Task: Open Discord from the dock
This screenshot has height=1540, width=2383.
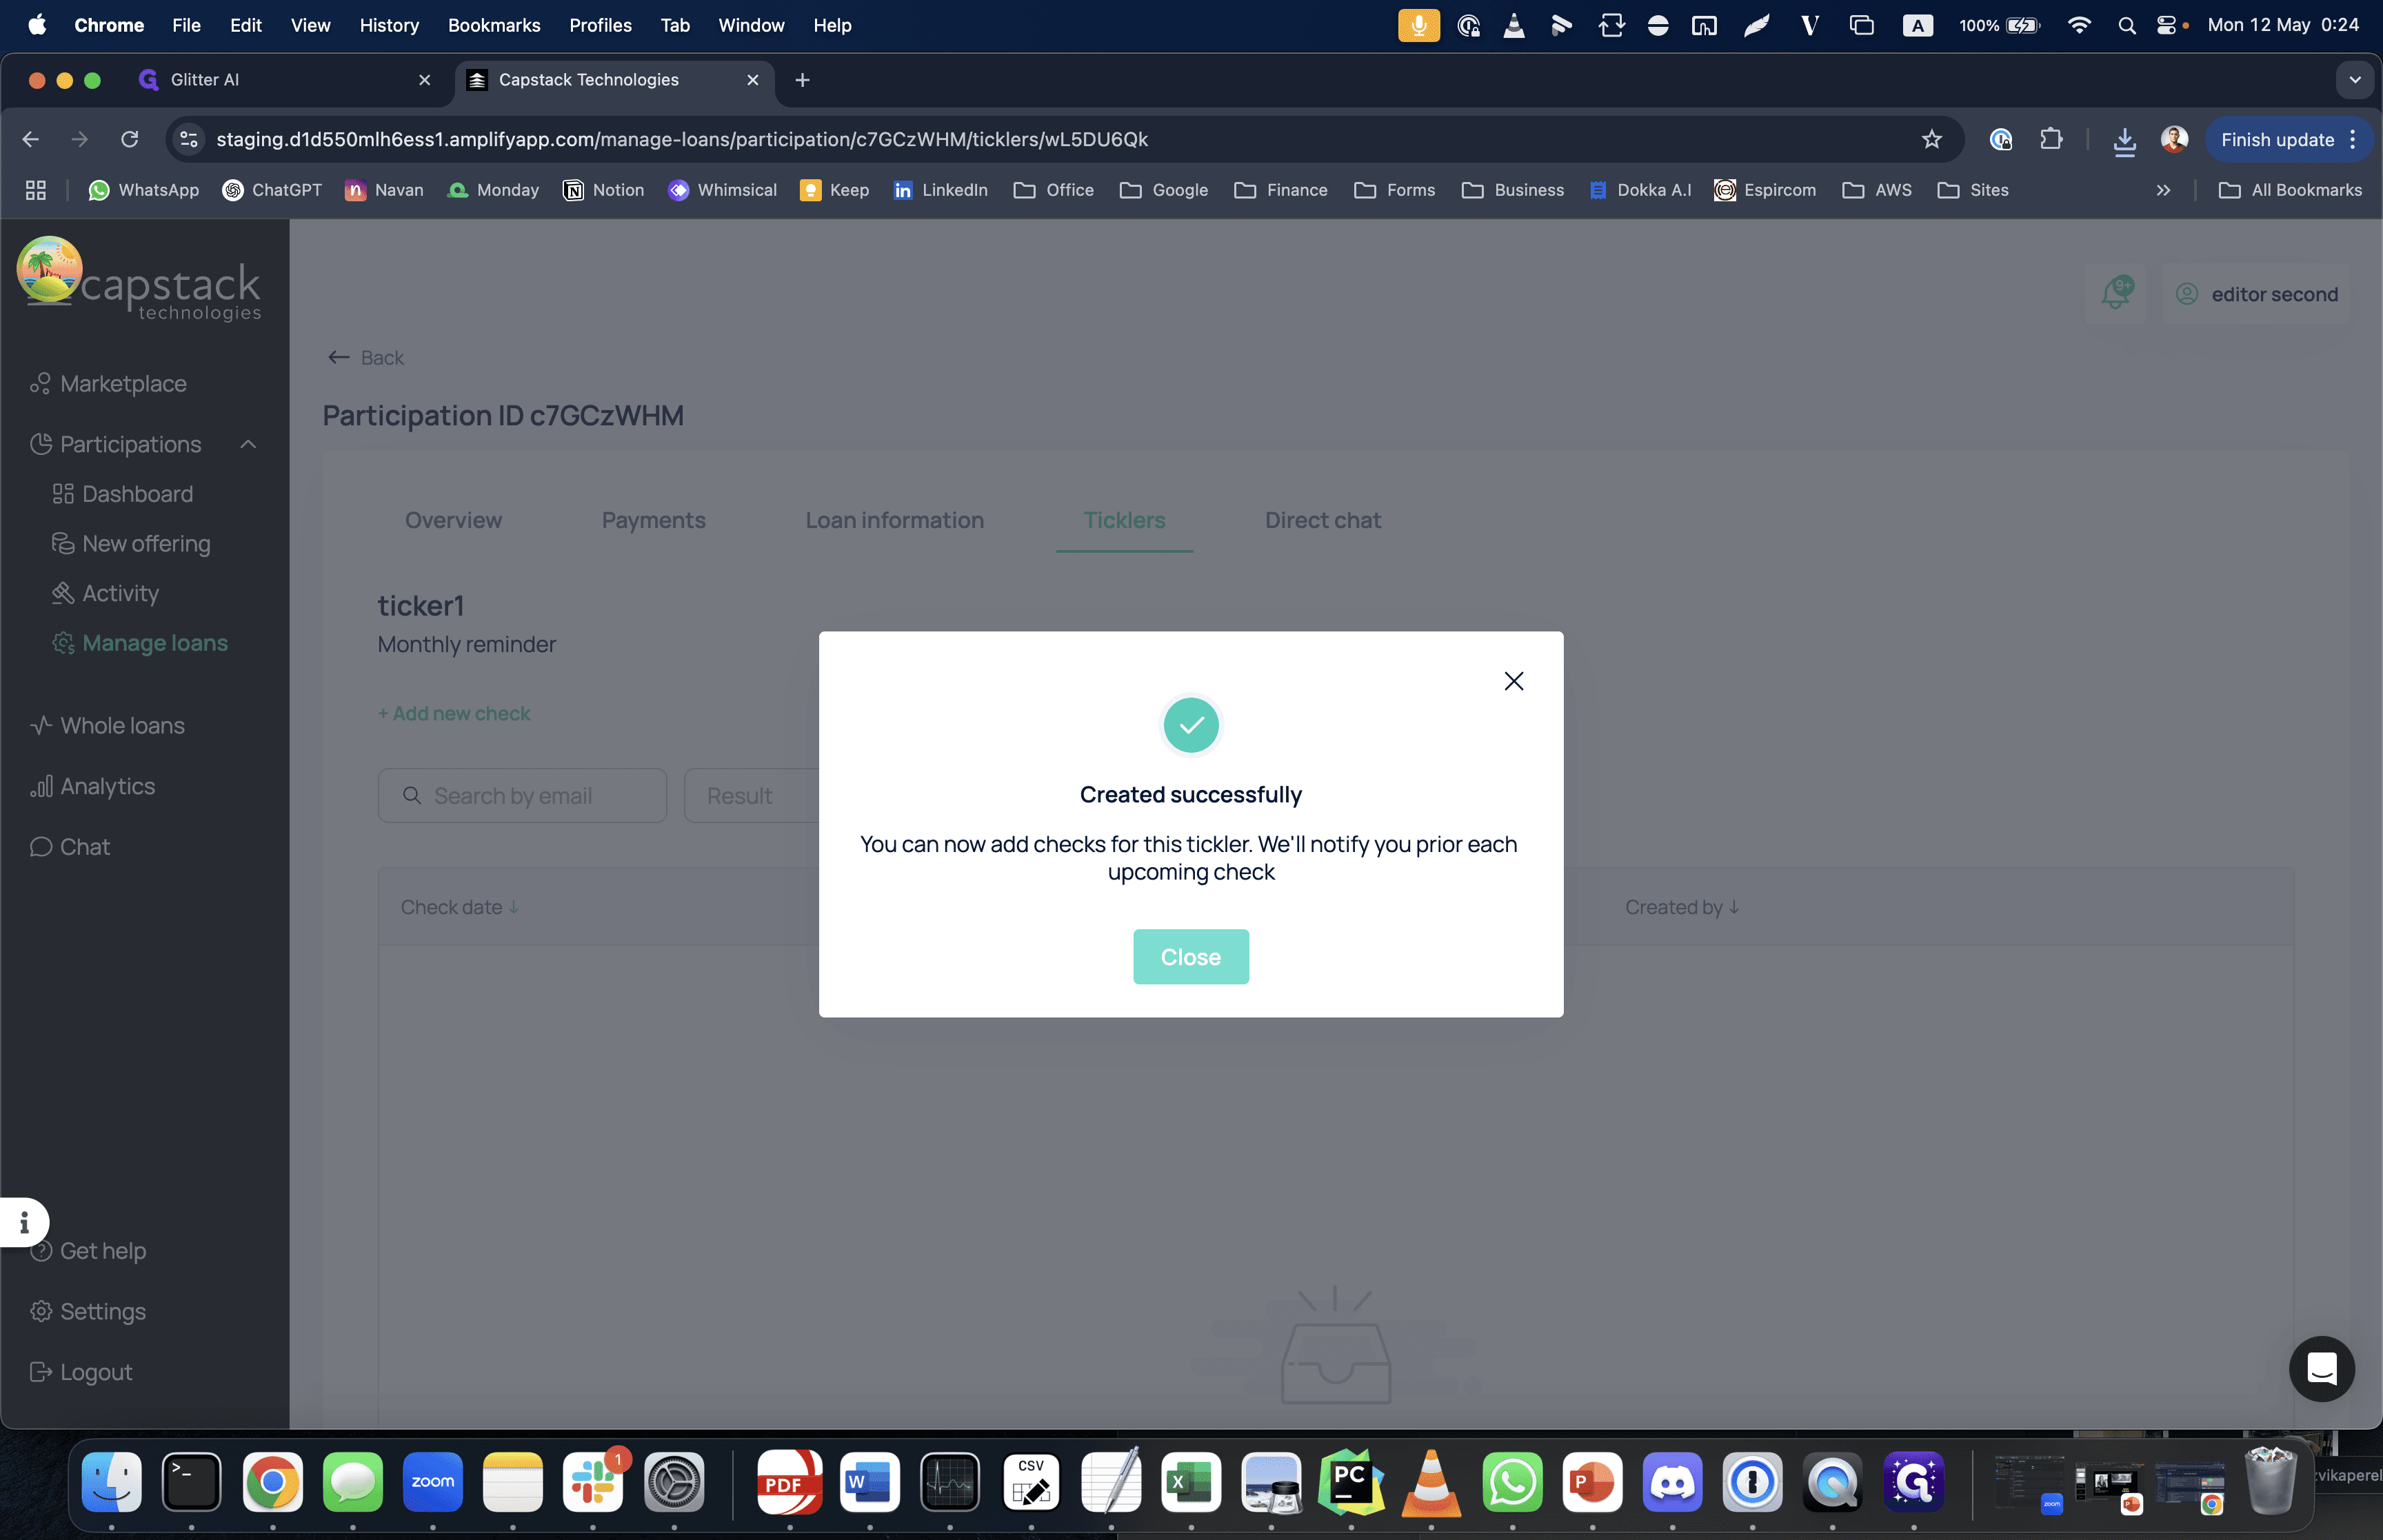Action: pyautogui.click(x=1672, y=1481)
